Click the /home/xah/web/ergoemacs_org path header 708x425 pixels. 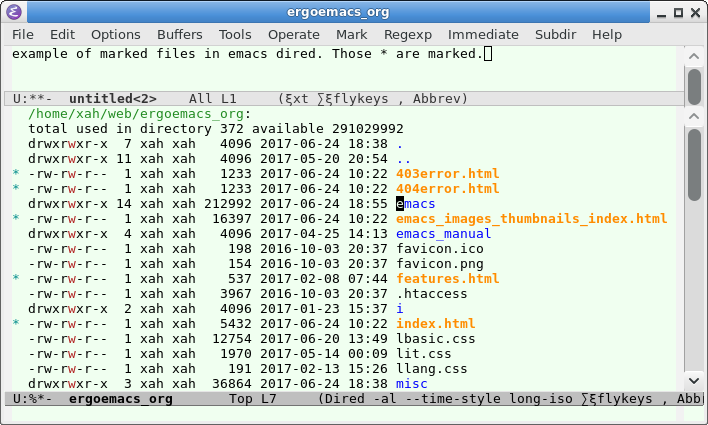[139, 114]
